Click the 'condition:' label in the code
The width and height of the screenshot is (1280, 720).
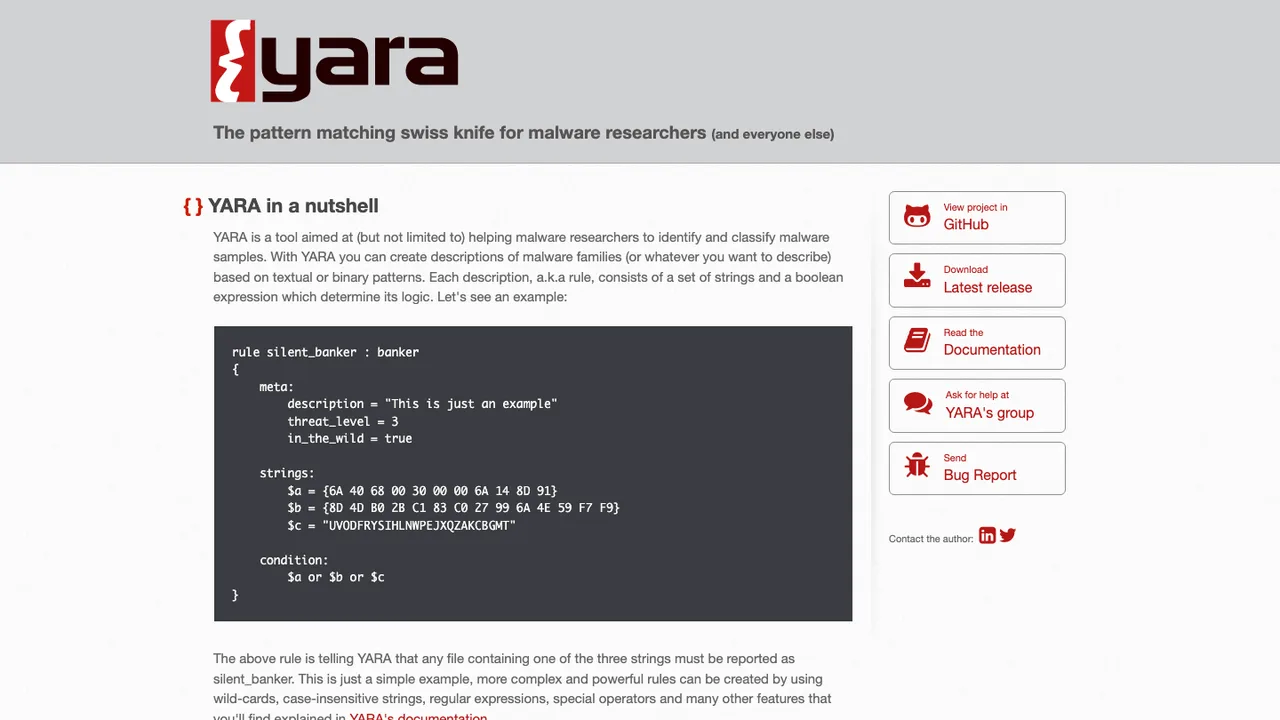pos(294,560)
